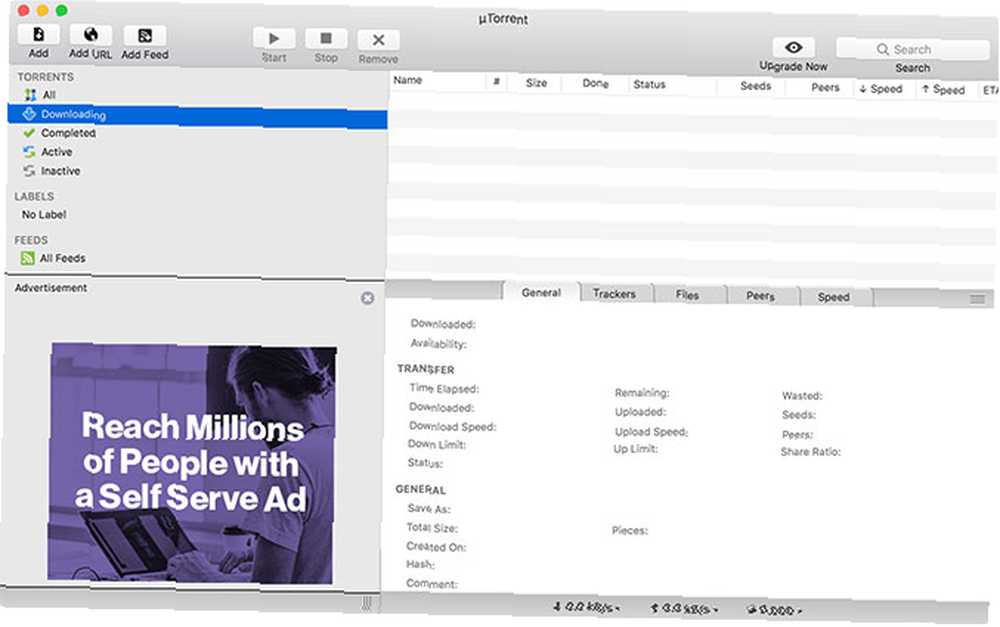Sort by # column header

click(x=496, y=82)
